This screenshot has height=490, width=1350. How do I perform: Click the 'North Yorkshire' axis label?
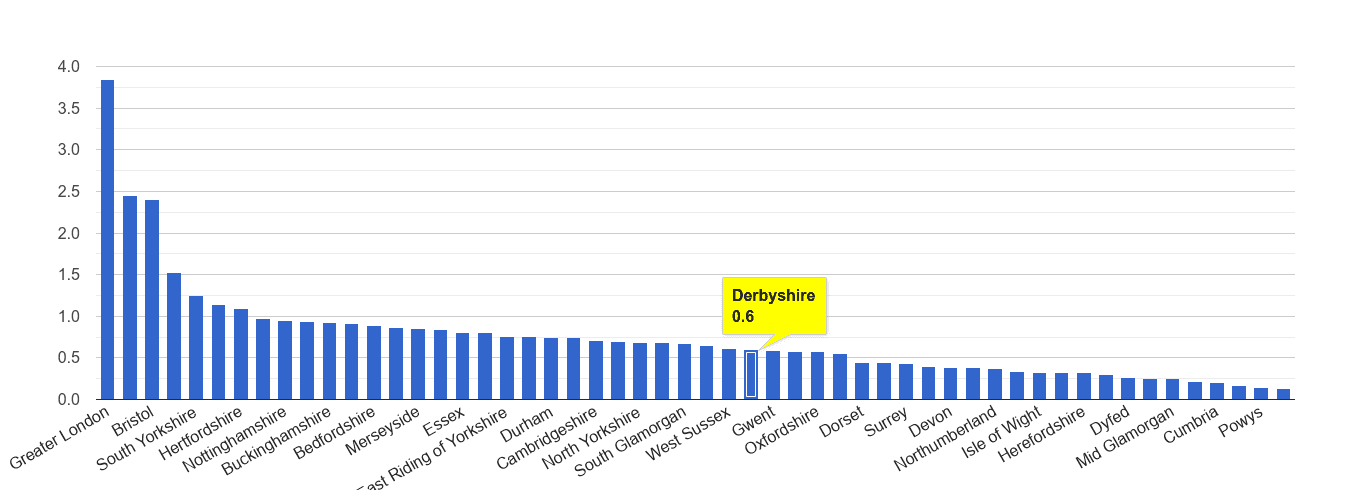pyautogui.click(x=592, y=440)
